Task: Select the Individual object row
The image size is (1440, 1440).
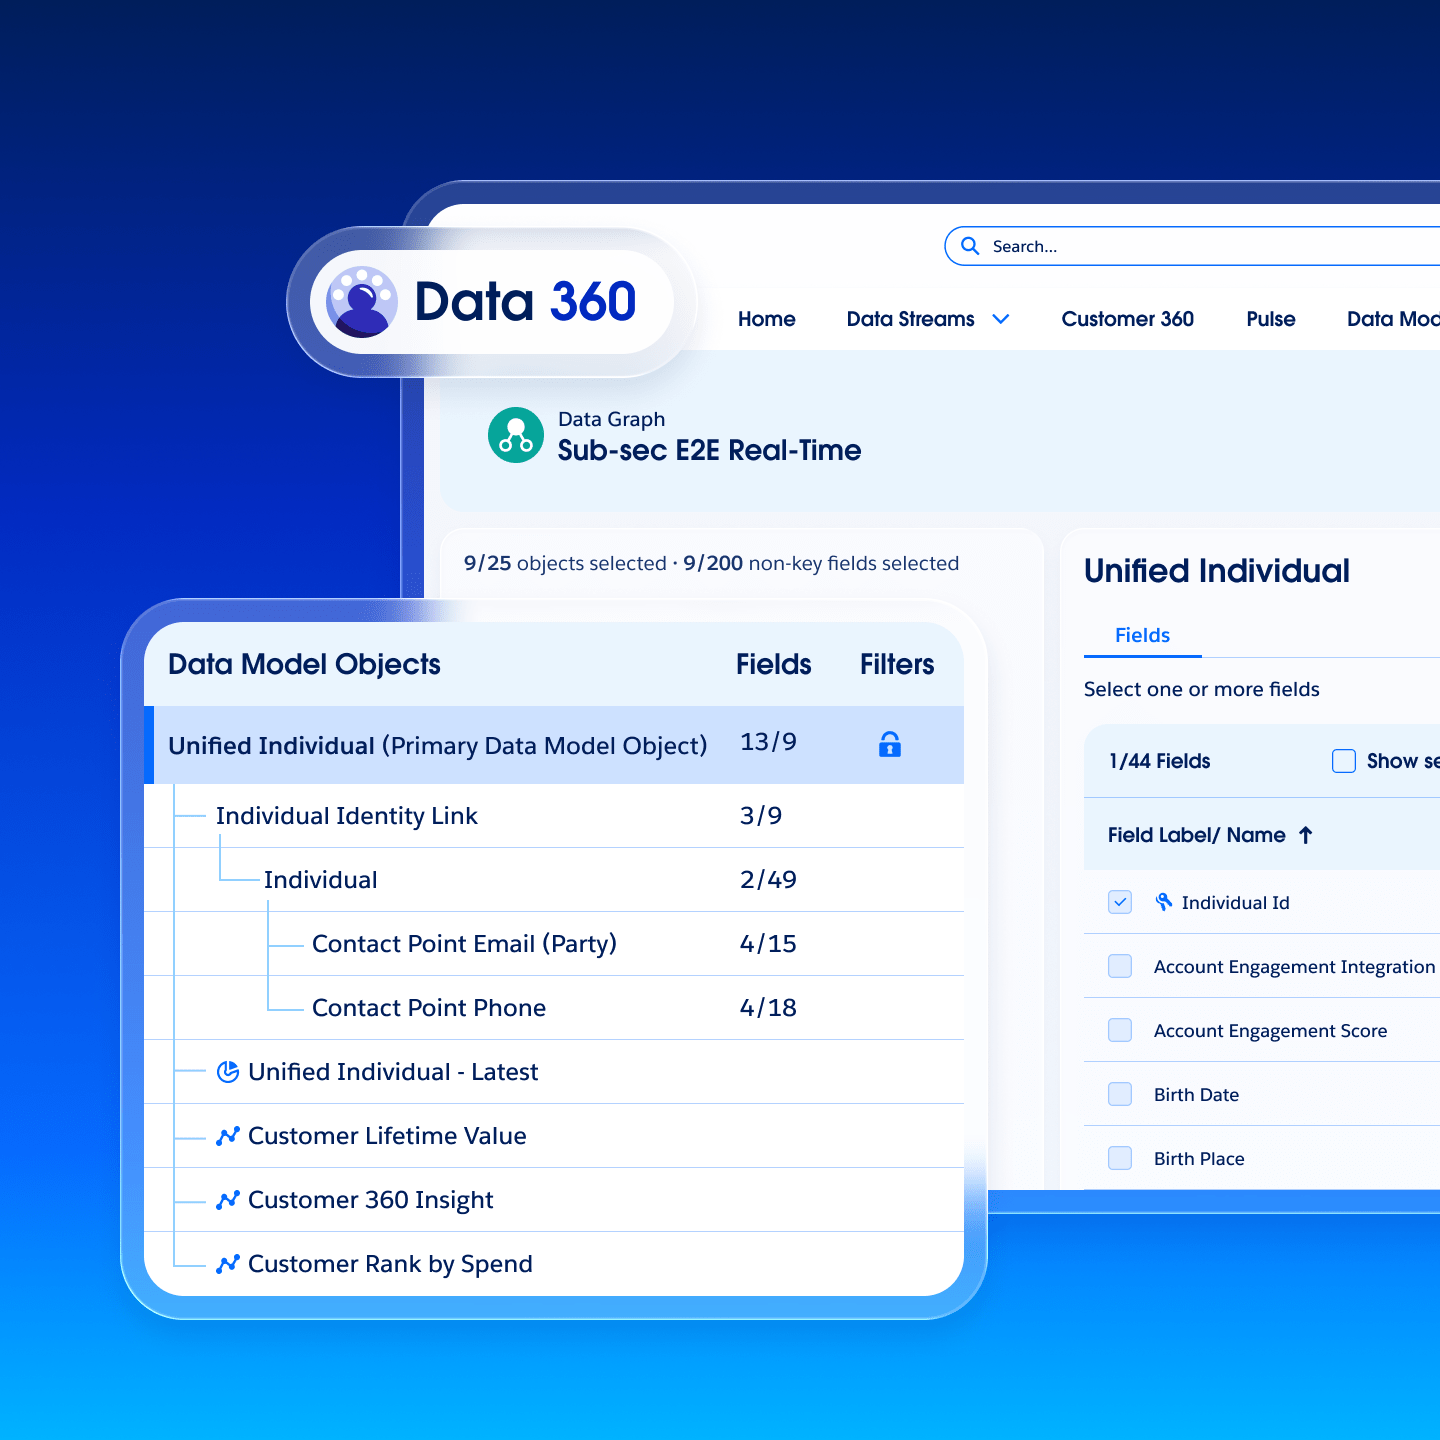Action: (554, 880)
